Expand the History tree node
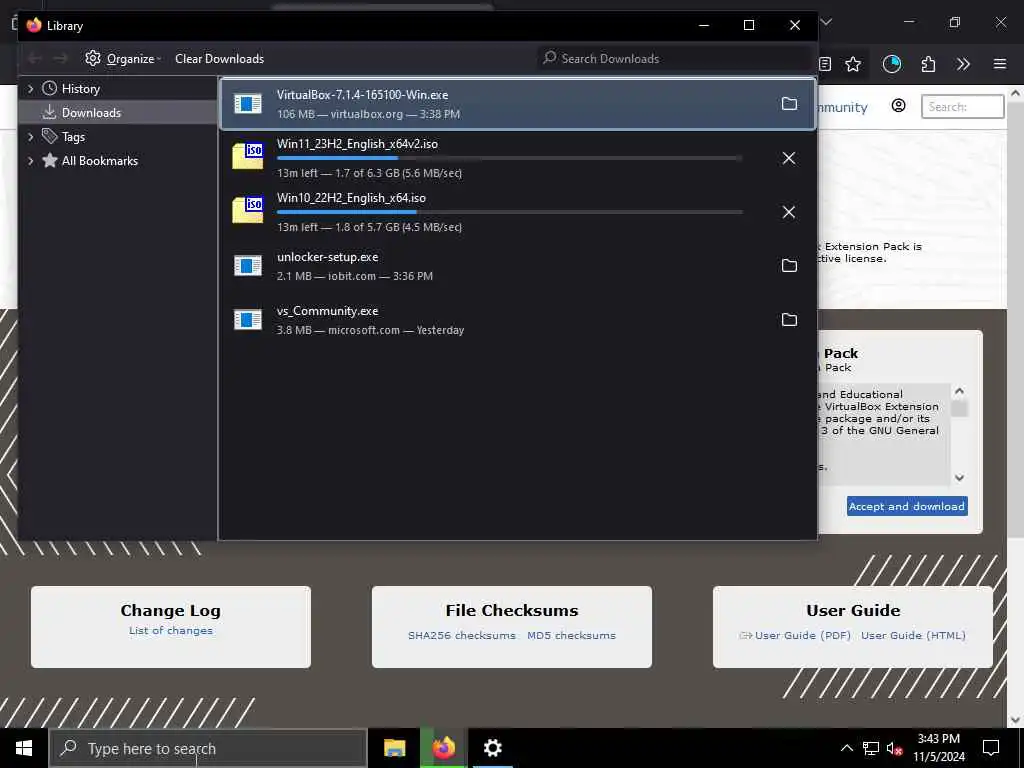 click(x=30, y=89)
